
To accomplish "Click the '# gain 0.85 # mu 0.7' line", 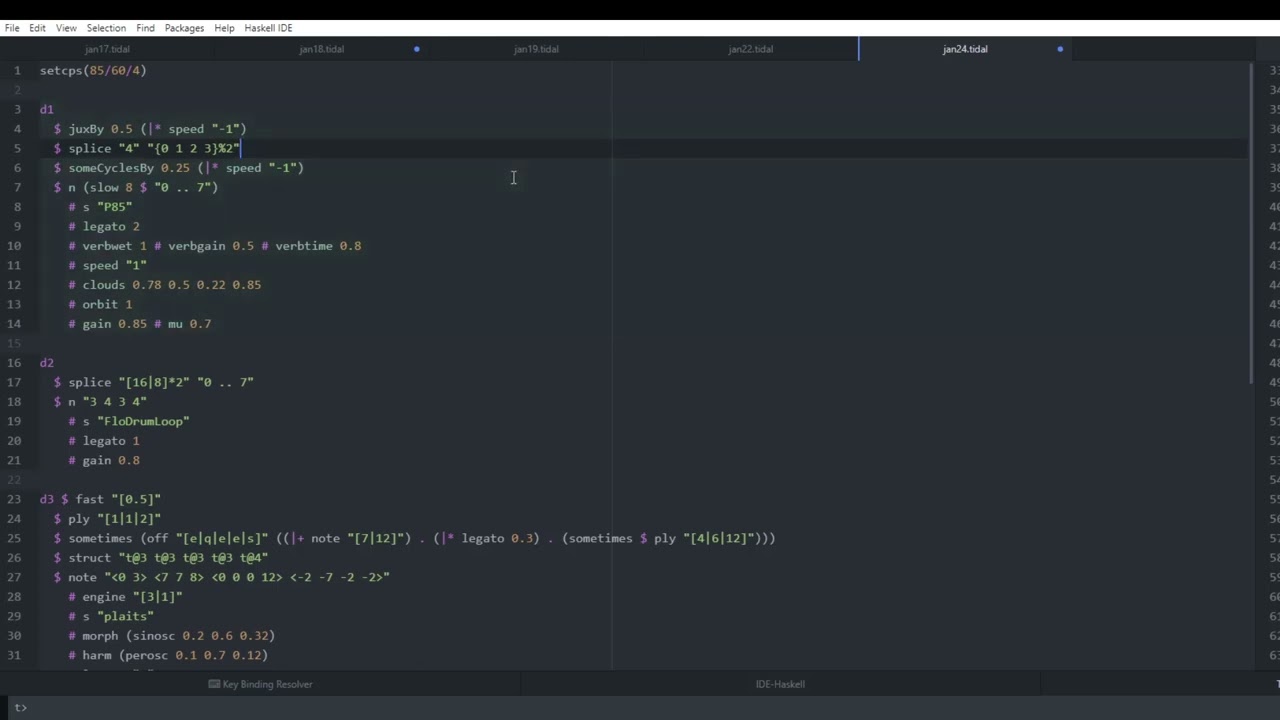I will pyautogui.click(x=140, y=324).
